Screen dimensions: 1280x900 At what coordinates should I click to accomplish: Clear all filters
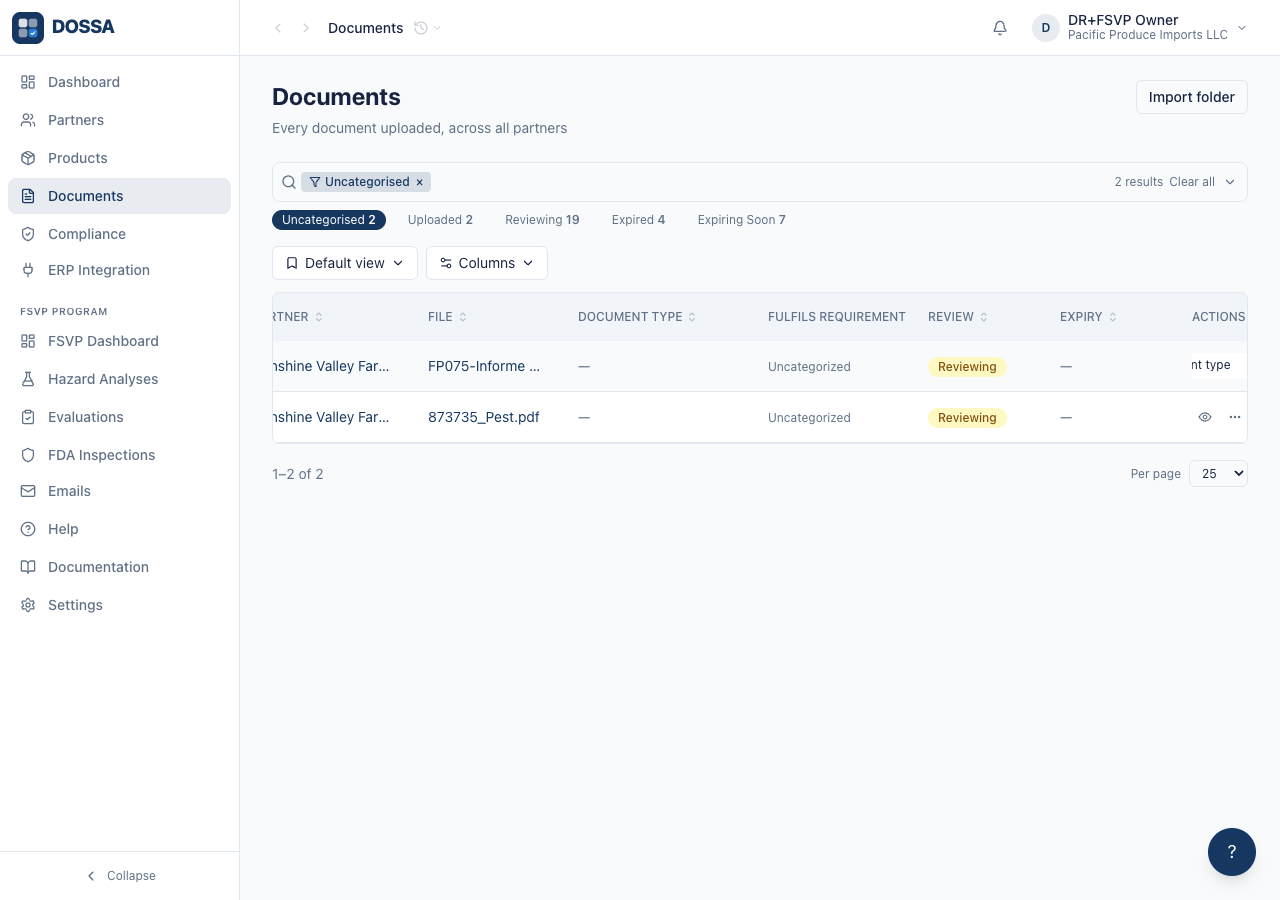1192,182
